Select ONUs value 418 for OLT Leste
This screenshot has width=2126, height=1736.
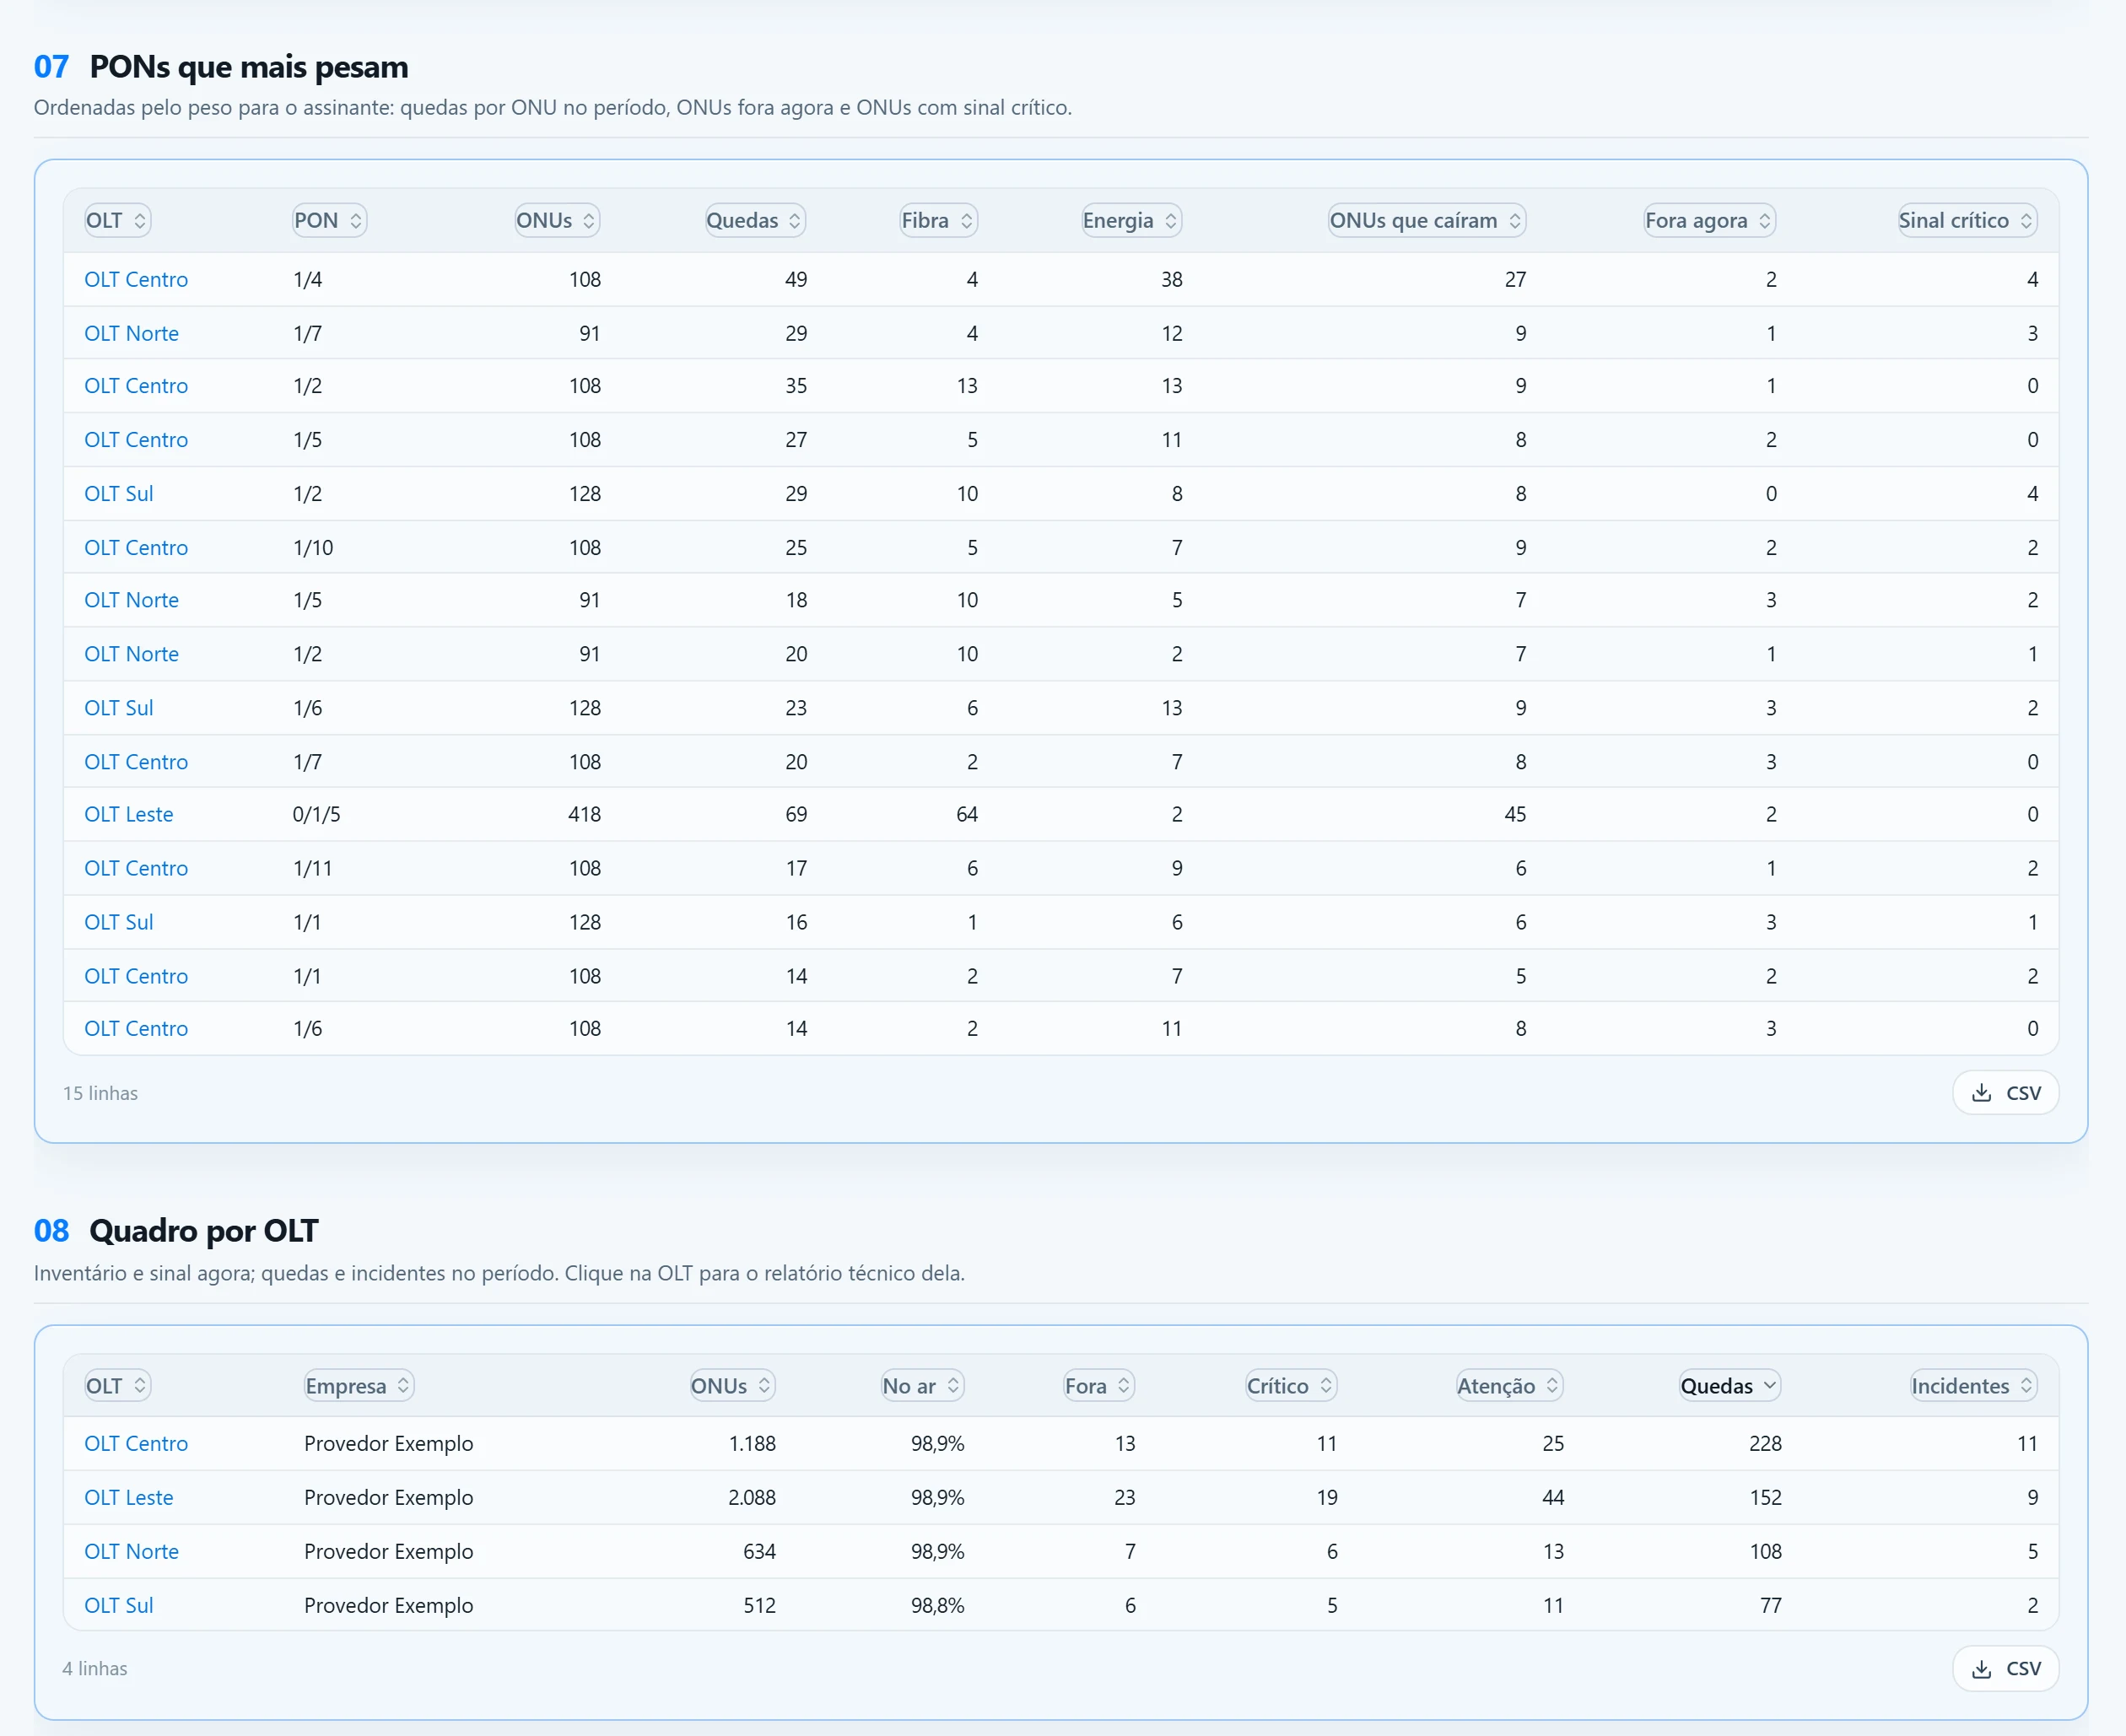click(x=585, y=815)
